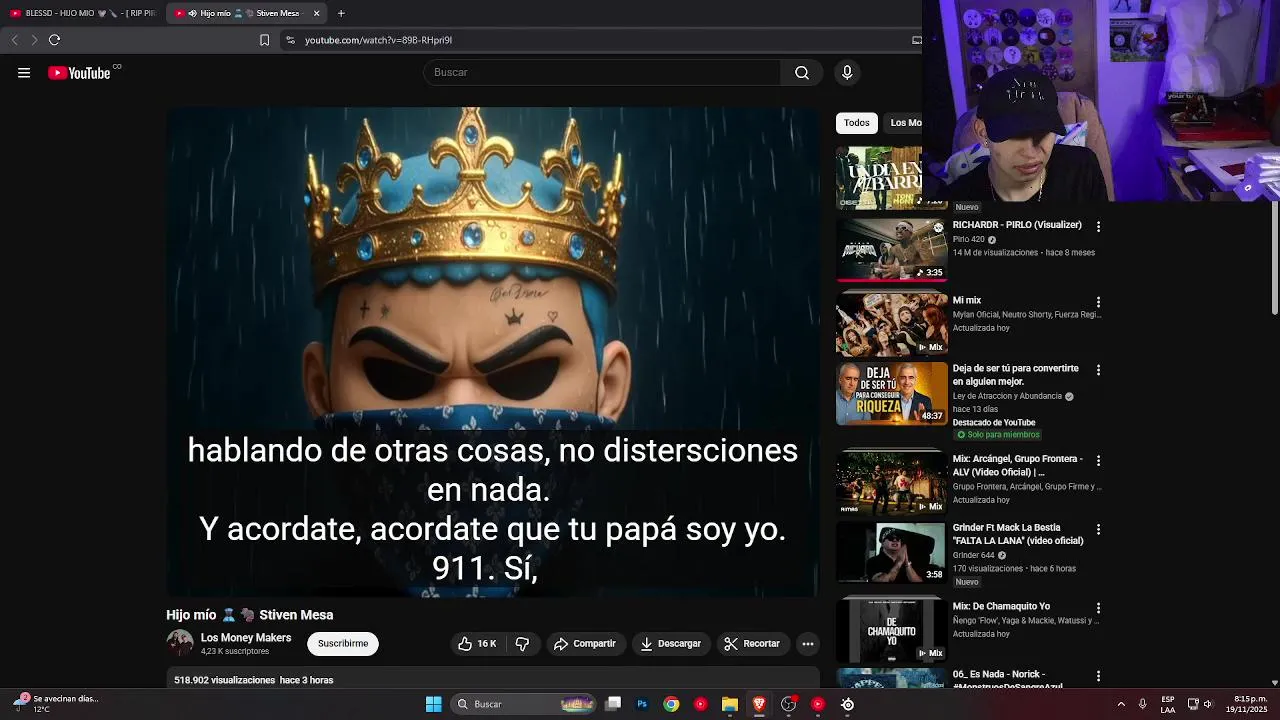Image resolution: width=1280 pixels, height=720 pixels.
Task: Click the Suscribirme button
Action: click(343, 644)
